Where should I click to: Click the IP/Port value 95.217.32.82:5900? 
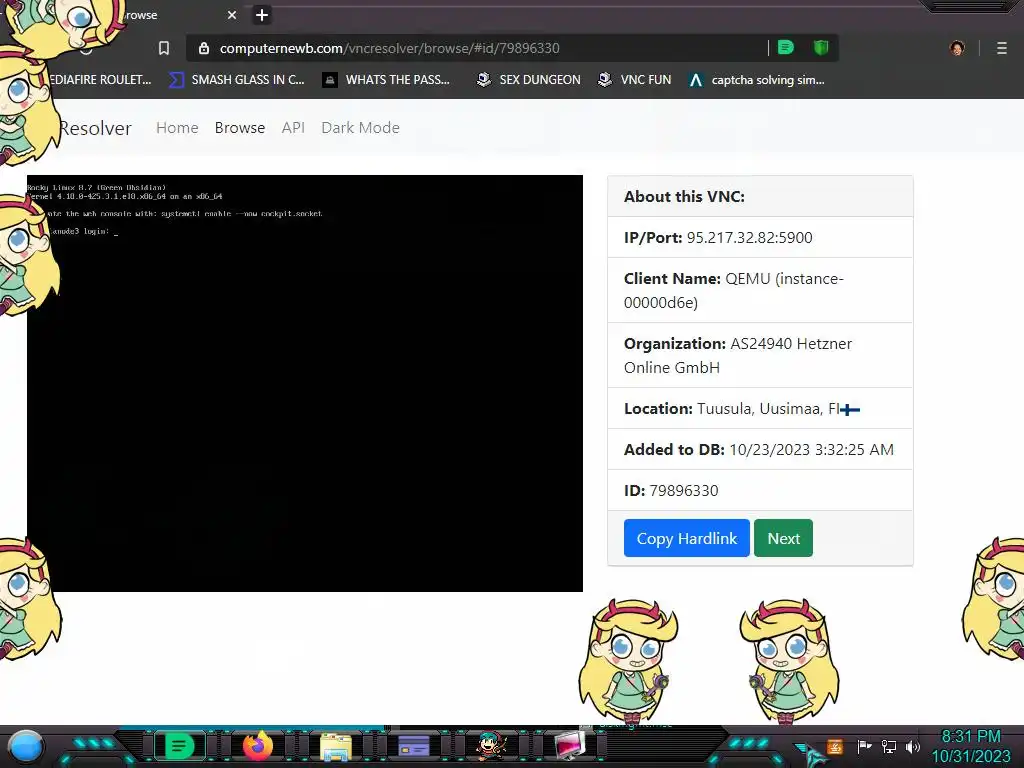pos(749,238)
